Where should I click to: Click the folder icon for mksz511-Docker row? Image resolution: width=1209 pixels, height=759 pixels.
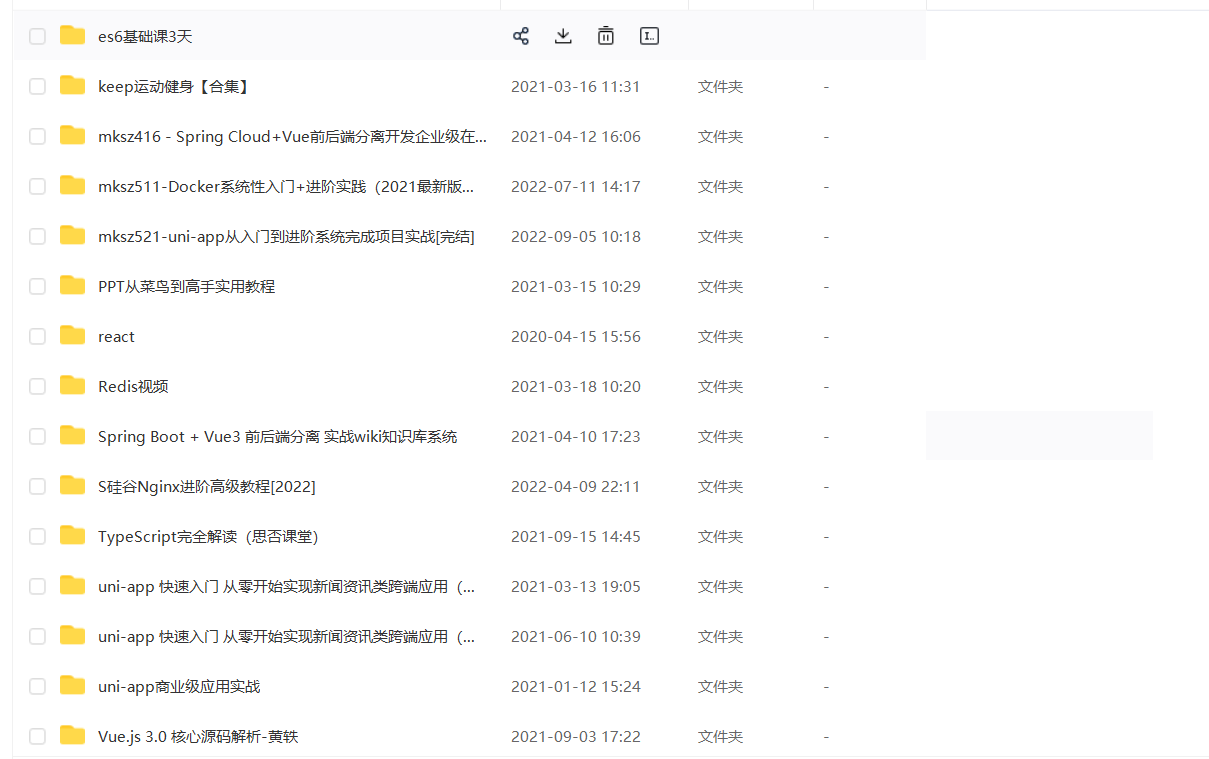point(72,186)
